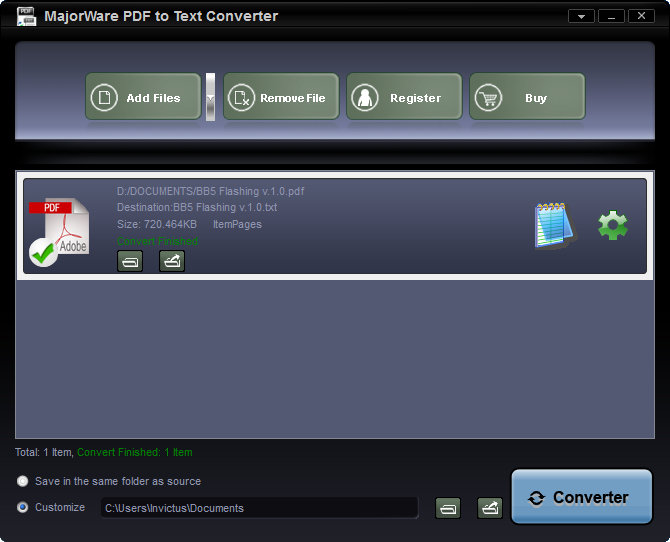Click the Buy toolbar item

coord(527,97)
